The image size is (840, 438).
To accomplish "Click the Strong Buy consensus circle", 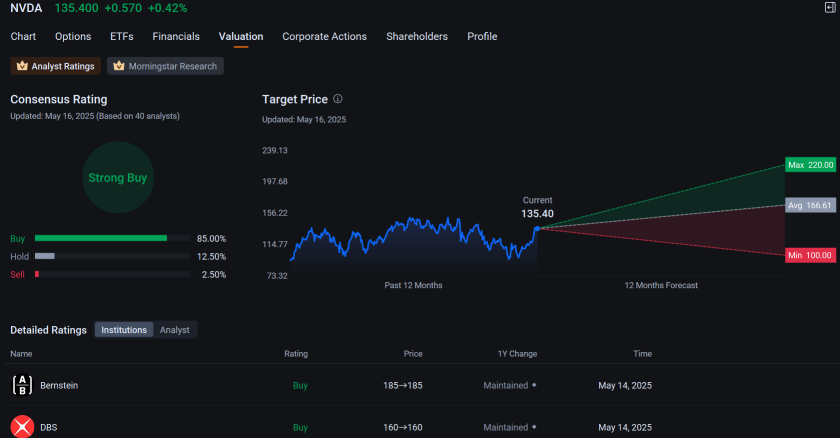I will (118, 177).
